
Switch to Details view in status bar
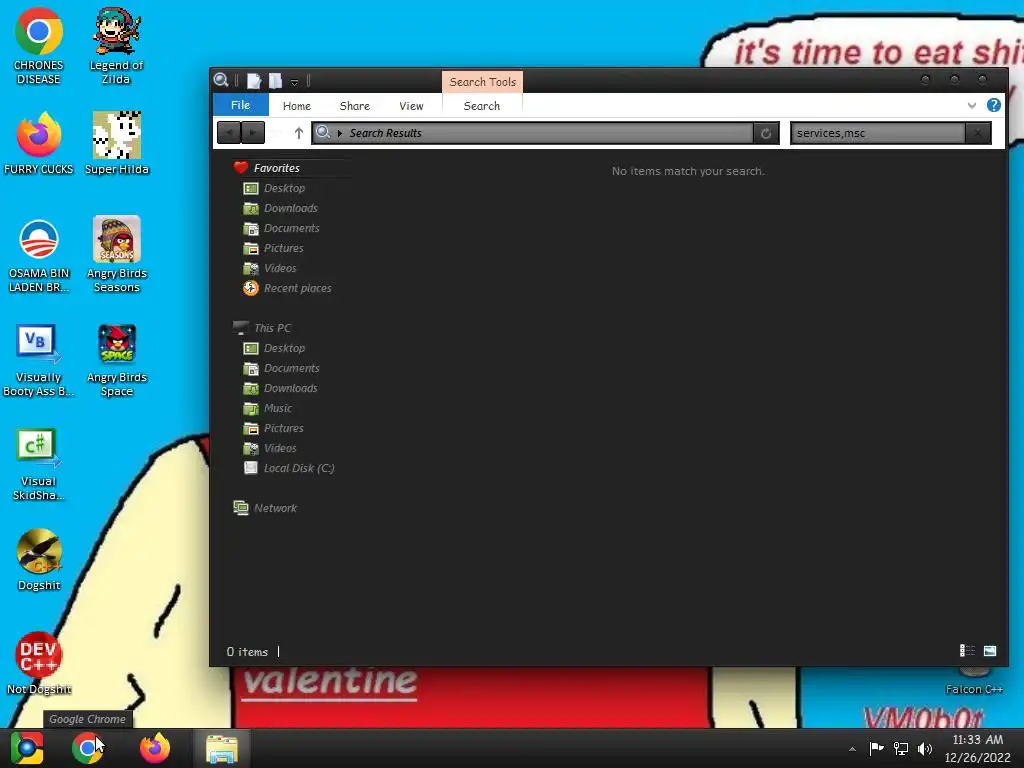click(967, 650)
